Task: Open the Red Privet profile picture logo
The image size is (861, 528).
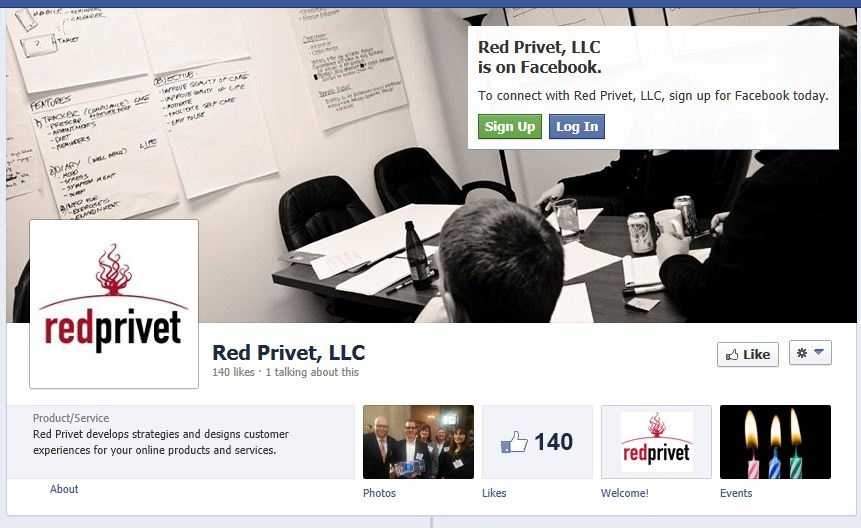Action: point(114,304)
